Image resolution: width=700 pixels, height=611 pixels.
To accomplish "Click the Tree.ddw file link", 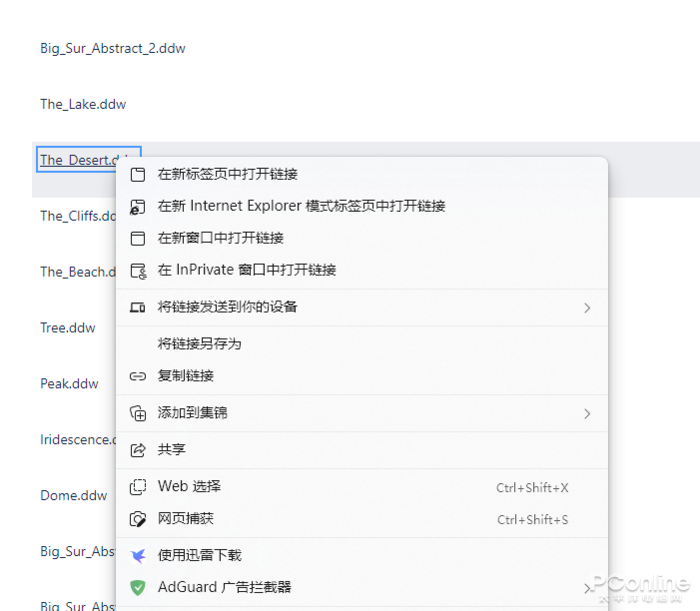I will 68,328.
